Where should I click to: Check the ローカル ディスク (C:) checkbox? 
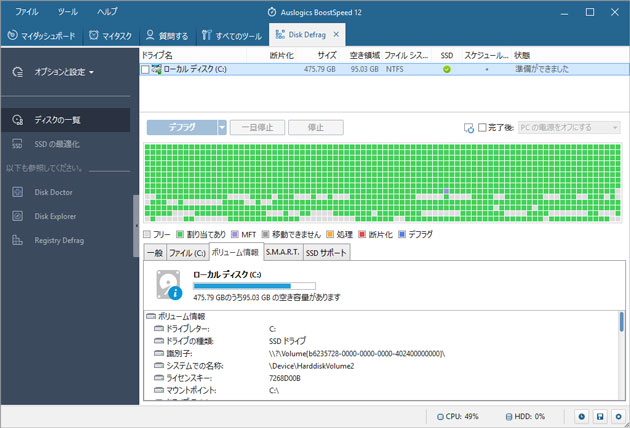(x=146, y=70)
